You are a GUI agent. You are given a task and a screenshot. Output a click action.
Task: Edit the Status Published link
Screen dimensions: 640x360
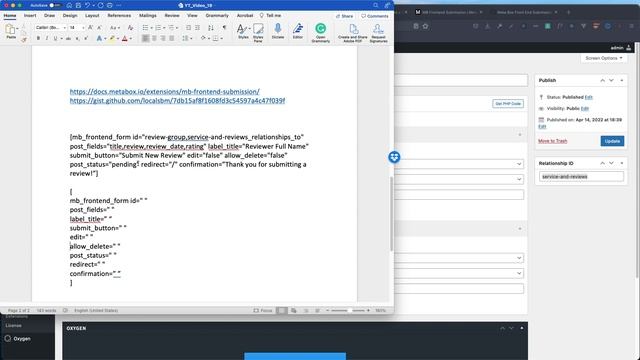point(589,97)
